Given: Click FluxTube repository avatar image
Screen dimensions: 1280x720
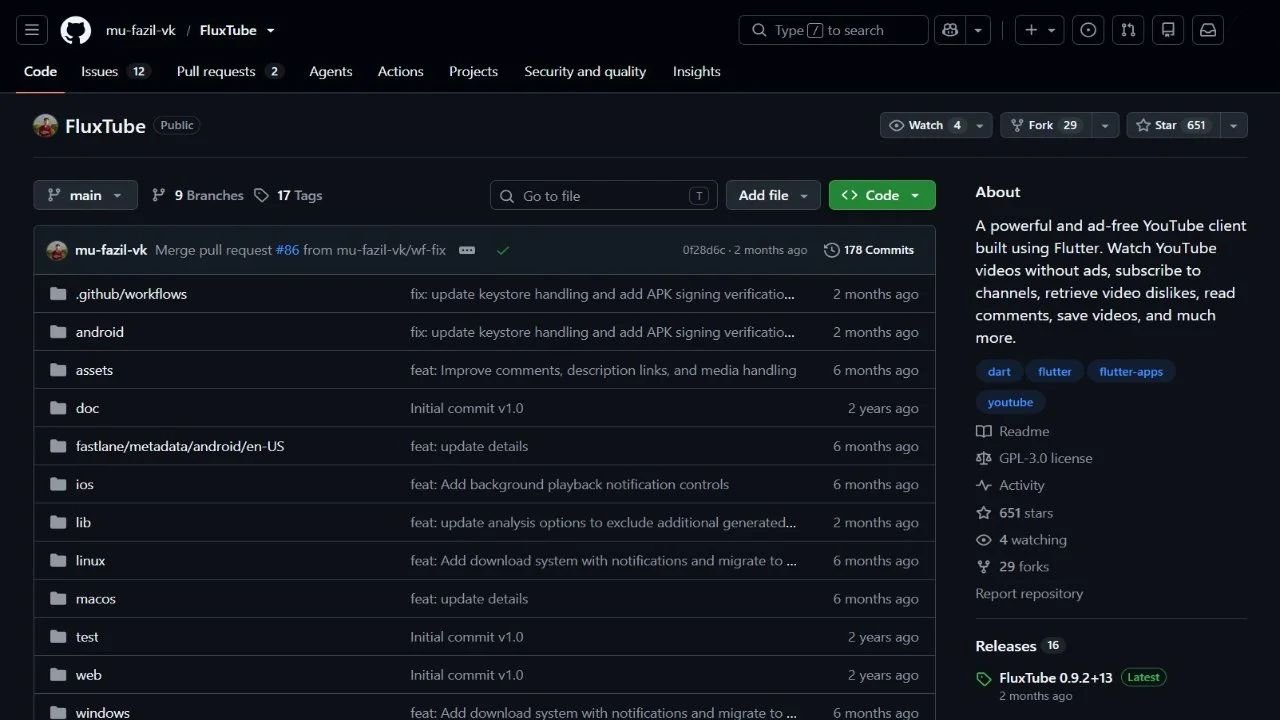Looking at the screenshot, I should pos(45,125).
